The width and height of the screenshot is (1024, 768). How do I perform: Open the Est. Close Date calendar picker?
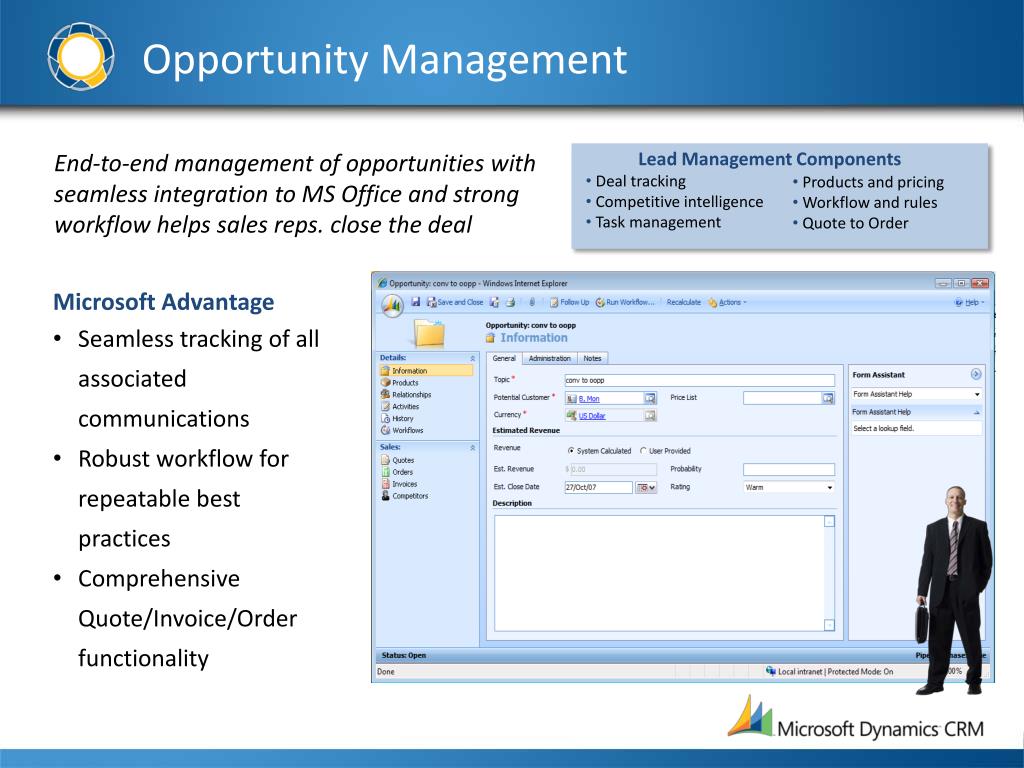(646, 487)
